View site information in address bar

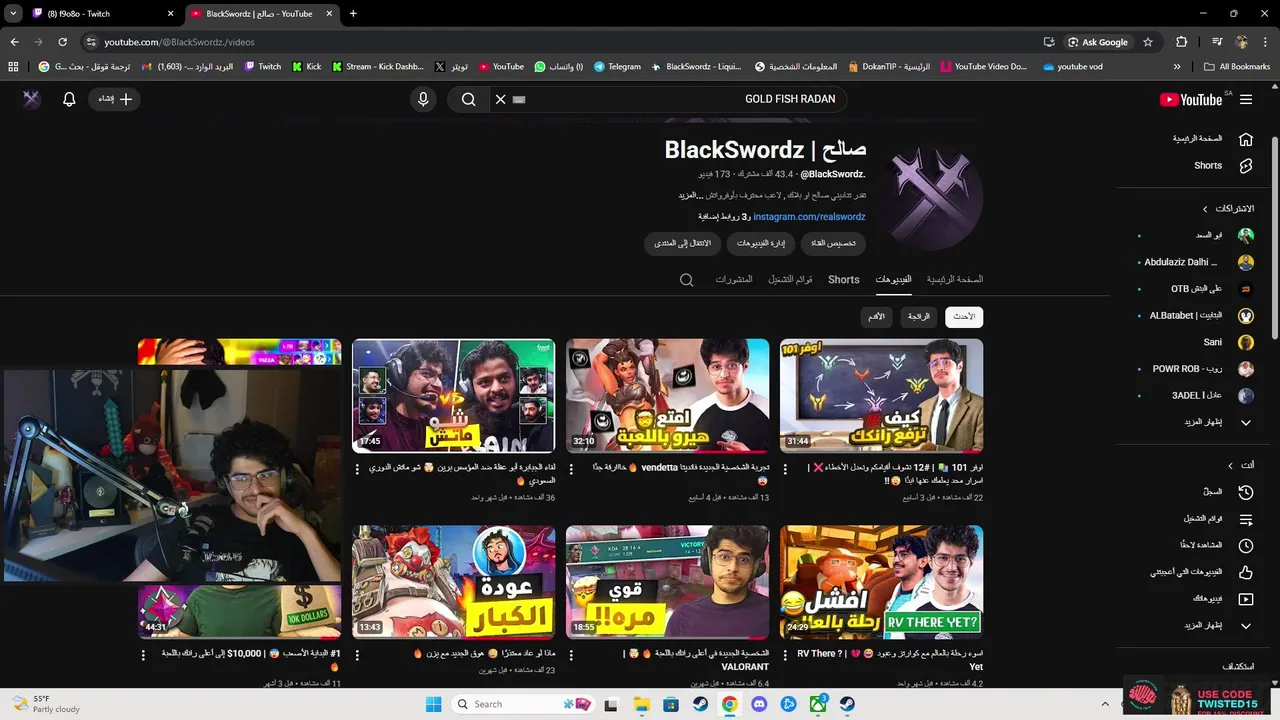coord(91,42)
